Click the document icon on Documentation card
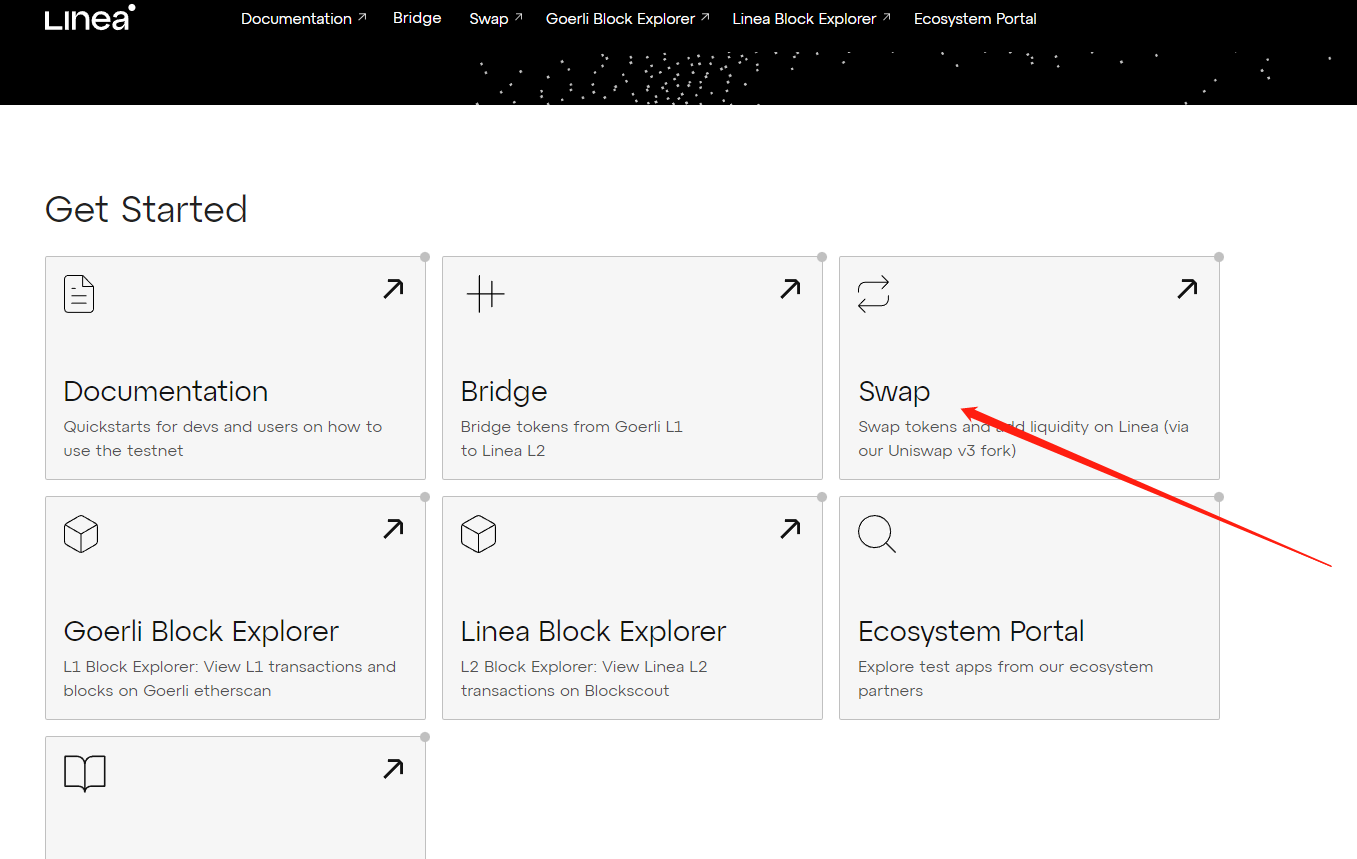 [x=79, y=294]
